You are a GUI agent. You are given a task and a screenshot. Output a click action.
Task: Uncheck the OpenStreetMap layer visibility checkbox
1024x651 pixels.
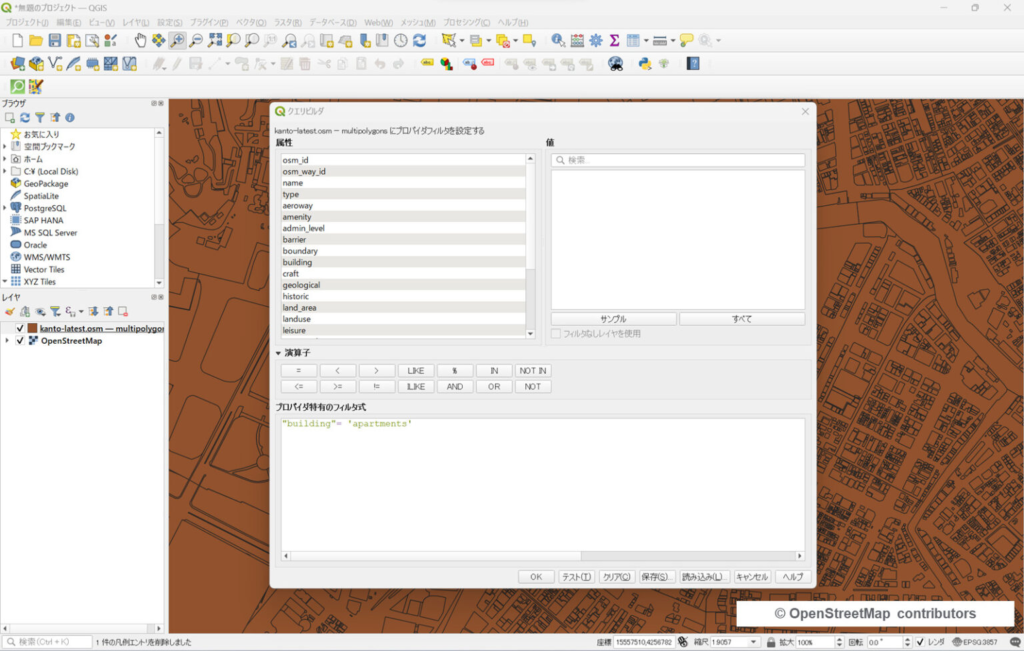20,341
